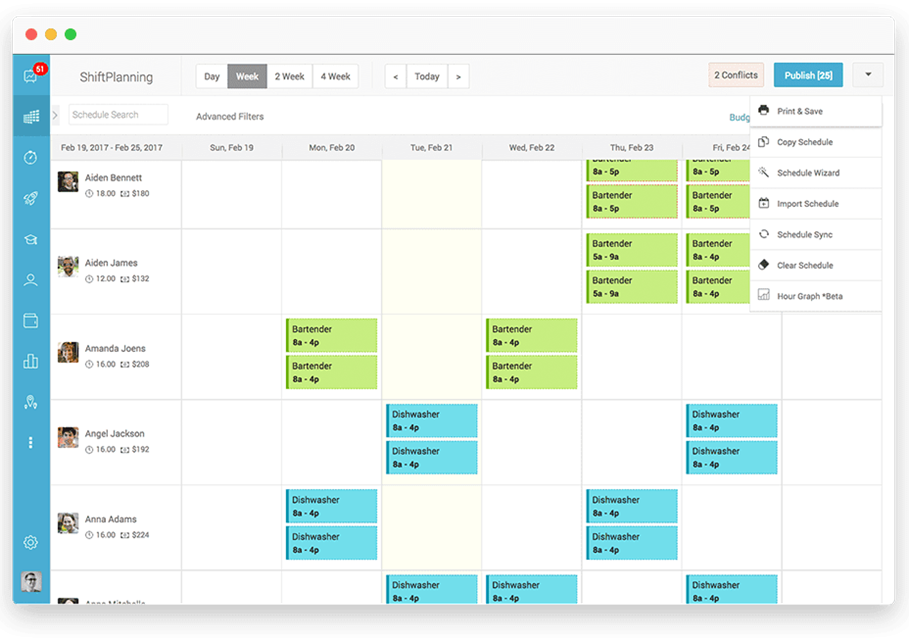This screenshot has height=641, width=909.
Task: Choose Clear Schedule in the menu
Action: 804,265
